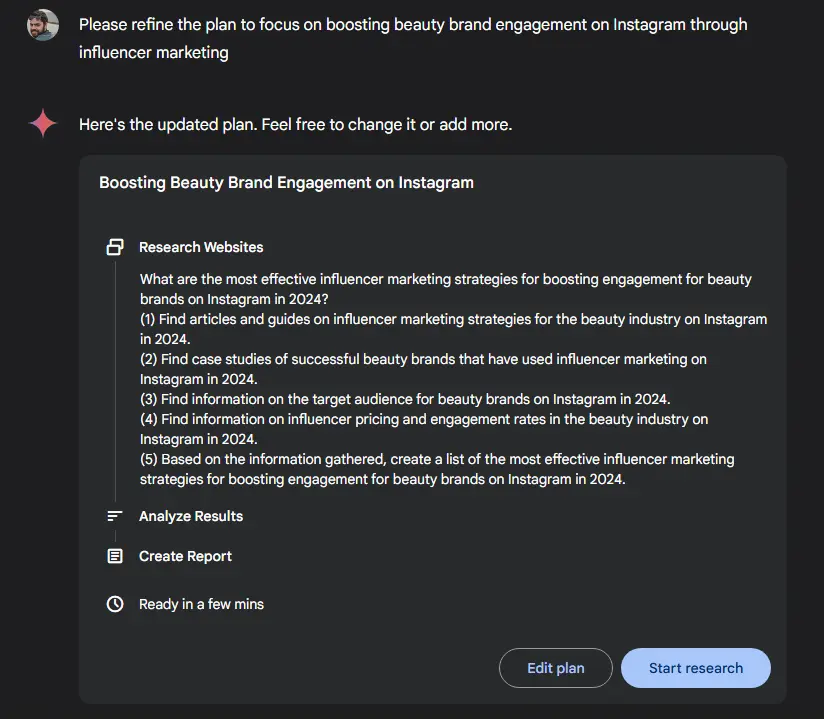Expand the Create Report step label

tap(185, 556)
